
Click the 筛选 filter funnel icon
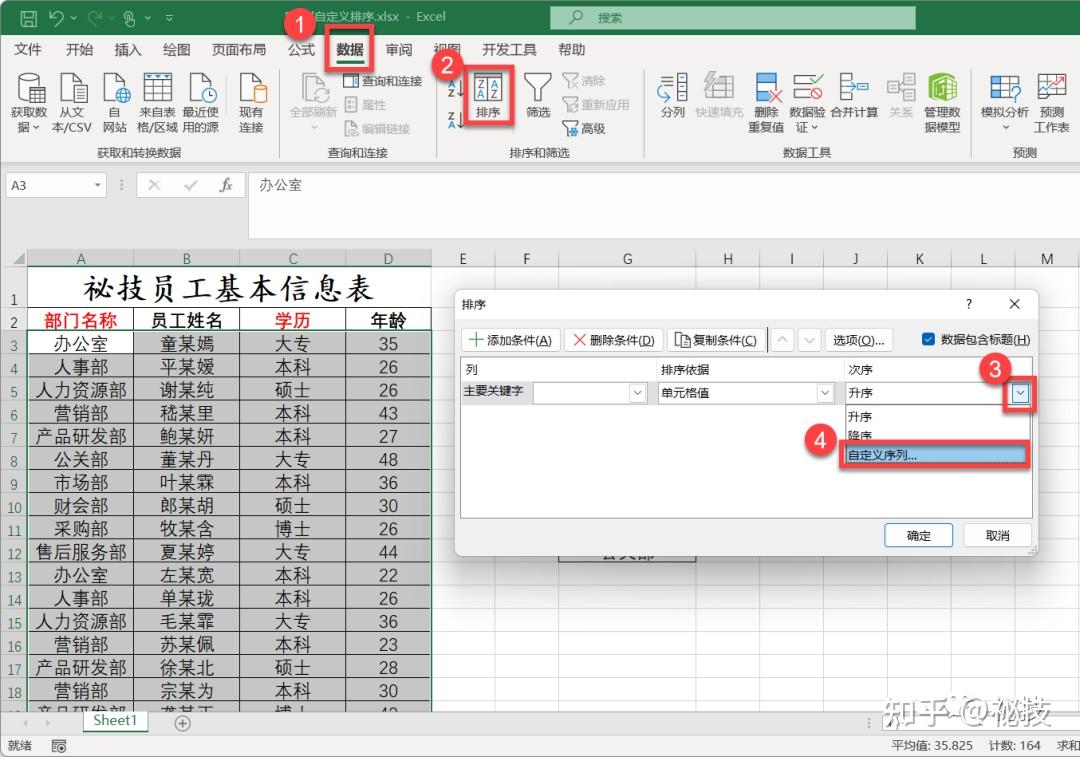click(x=537, y=95)
